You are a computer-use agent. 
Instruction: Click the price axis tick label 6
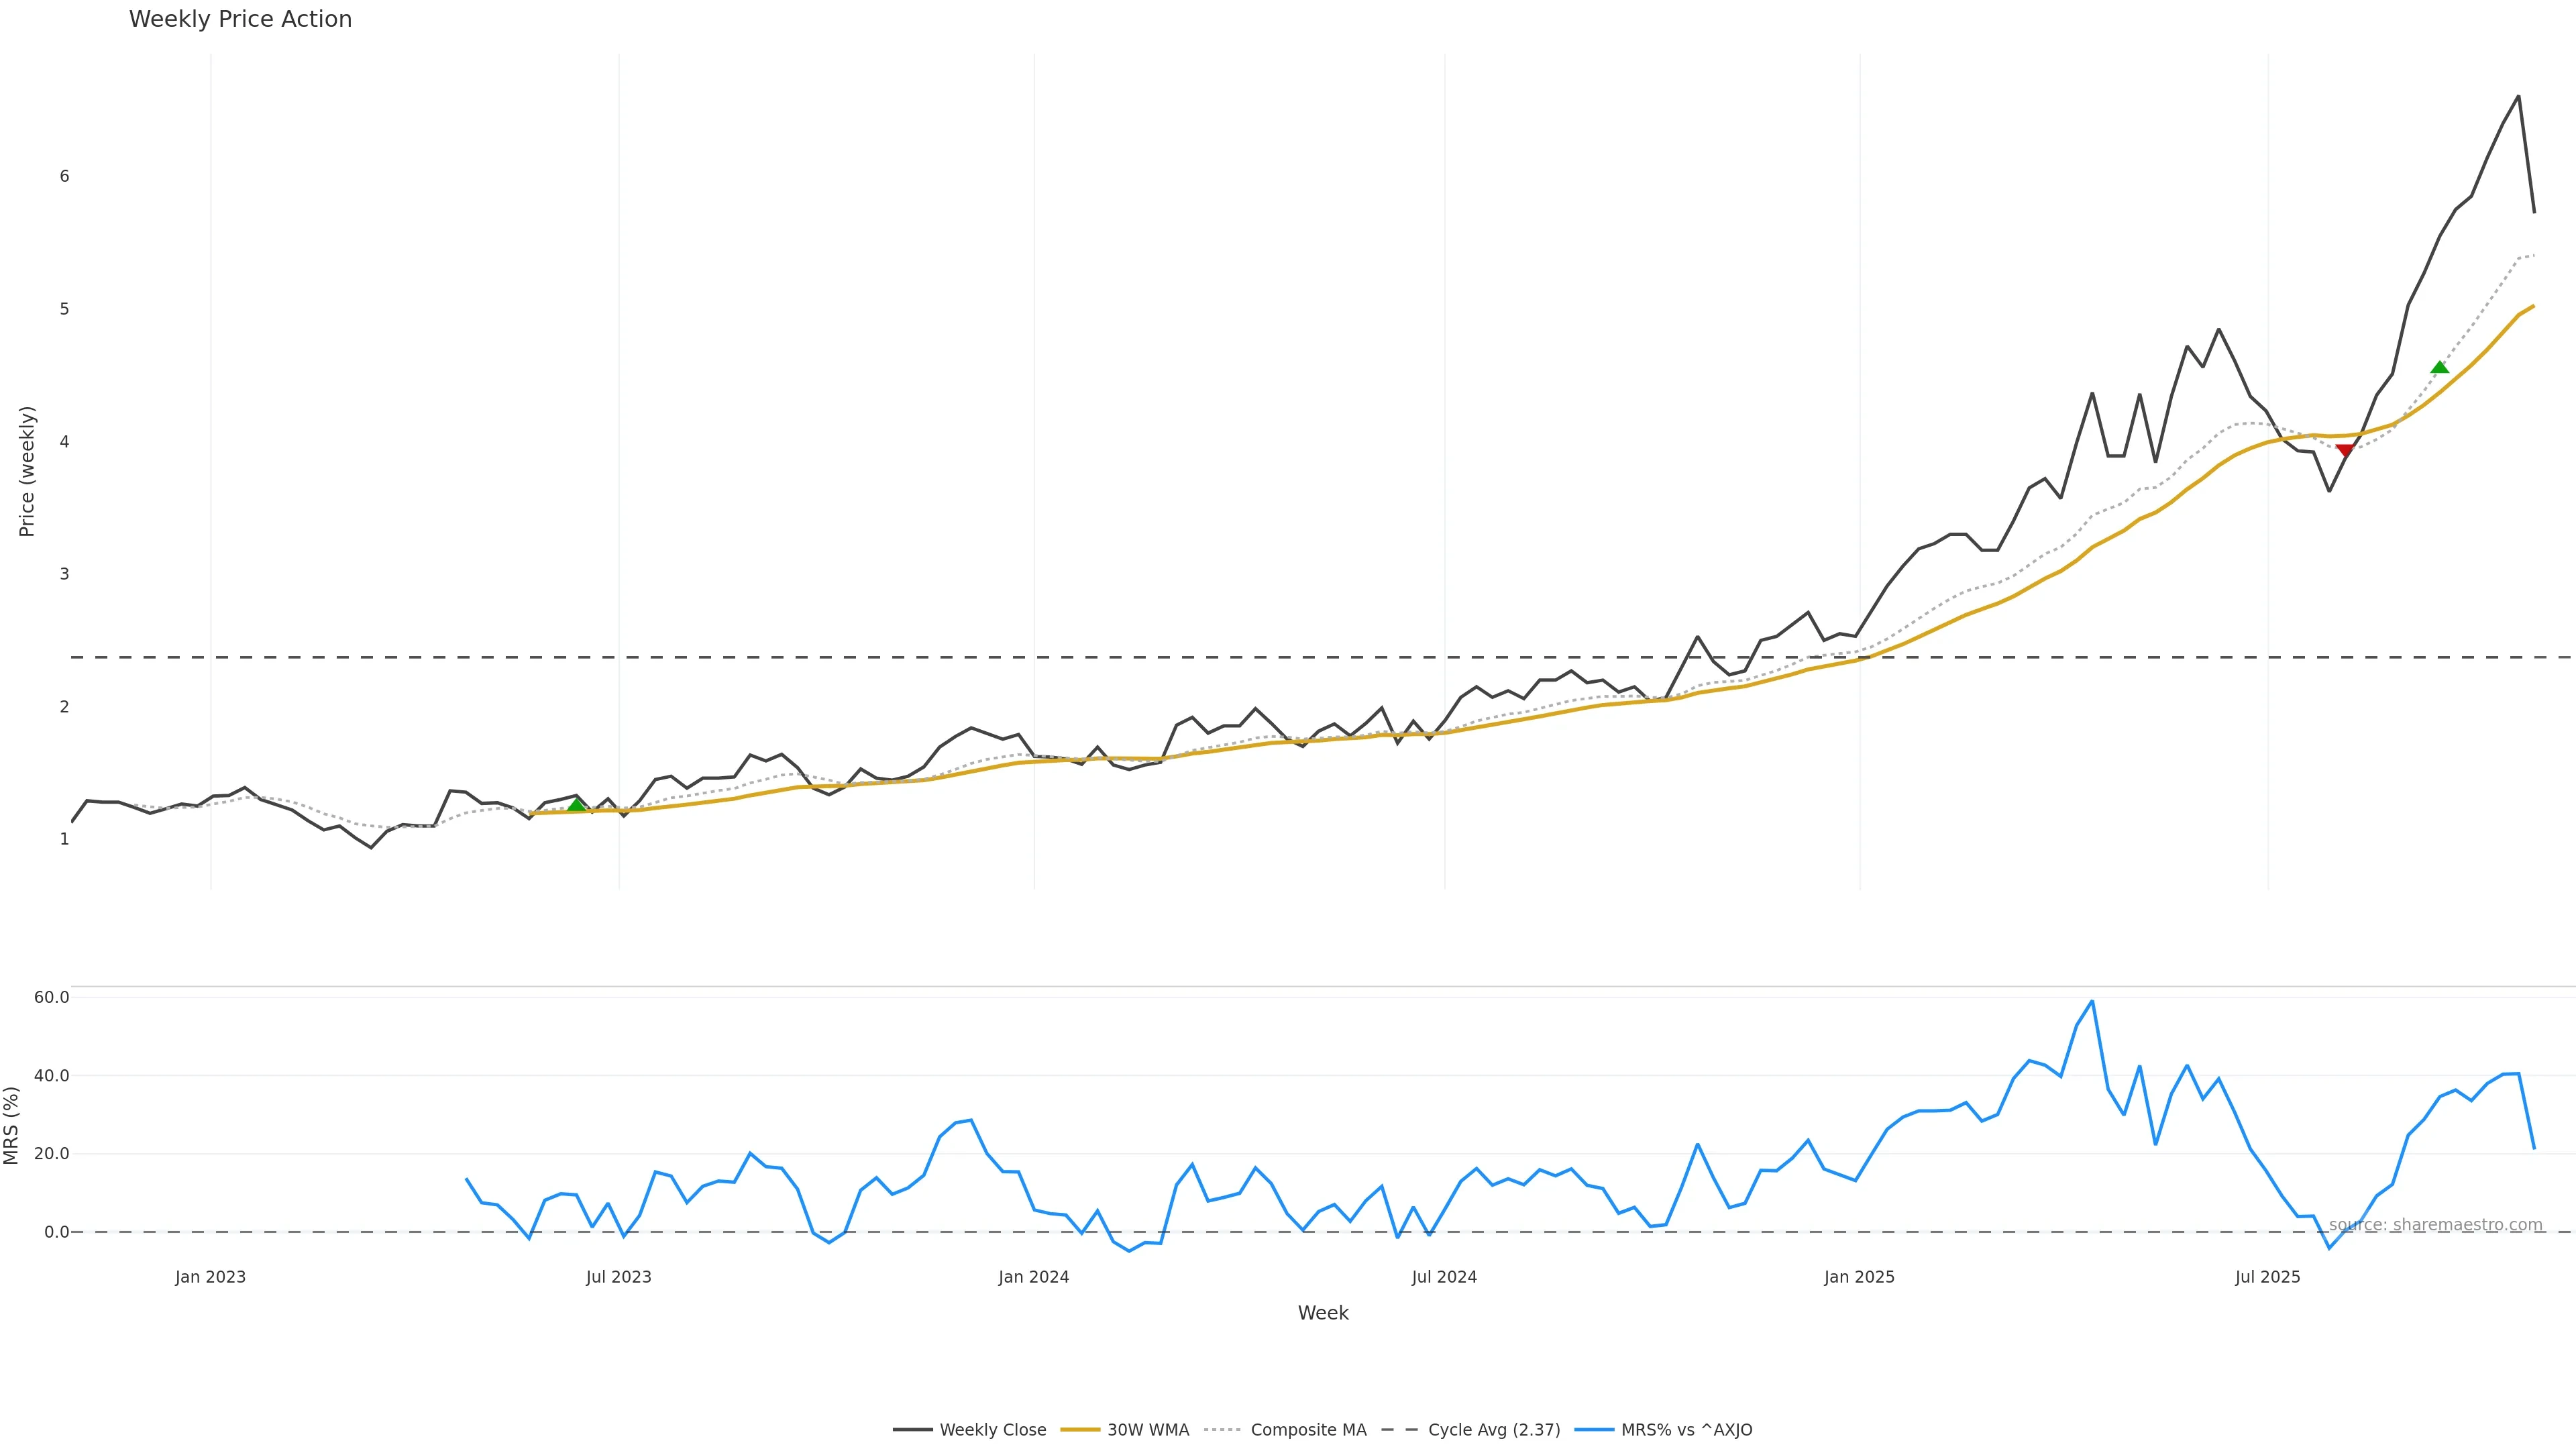64,176
